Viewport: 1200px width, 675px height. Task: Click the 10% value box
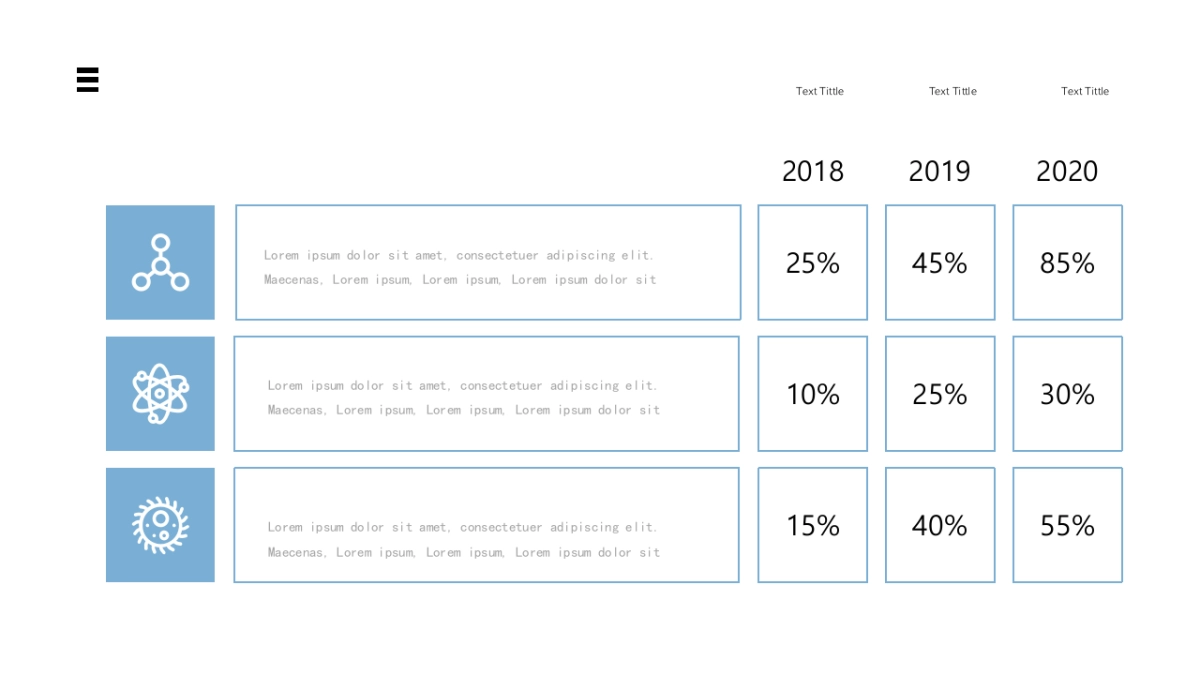812,394
